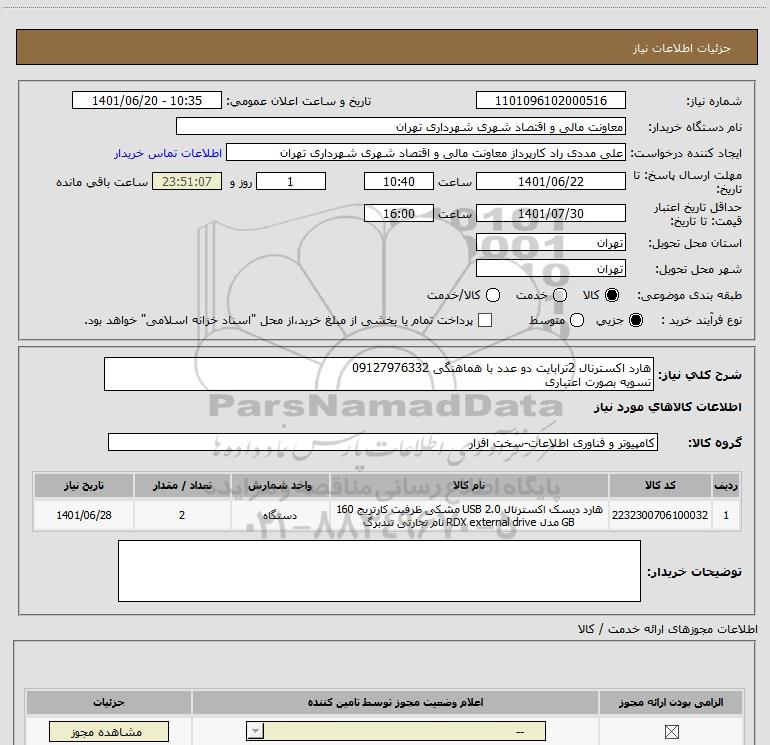770x745 pixels.
Task: Select the کالا/خدمت radio button
Action: pyautogui.click(x=493, y=295)
